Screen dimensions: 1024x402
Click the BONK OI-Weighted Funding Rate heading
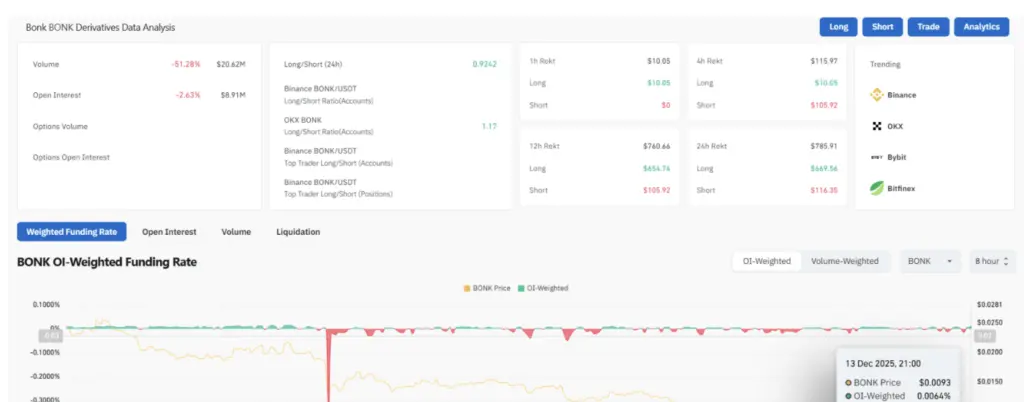pos(107,262)
